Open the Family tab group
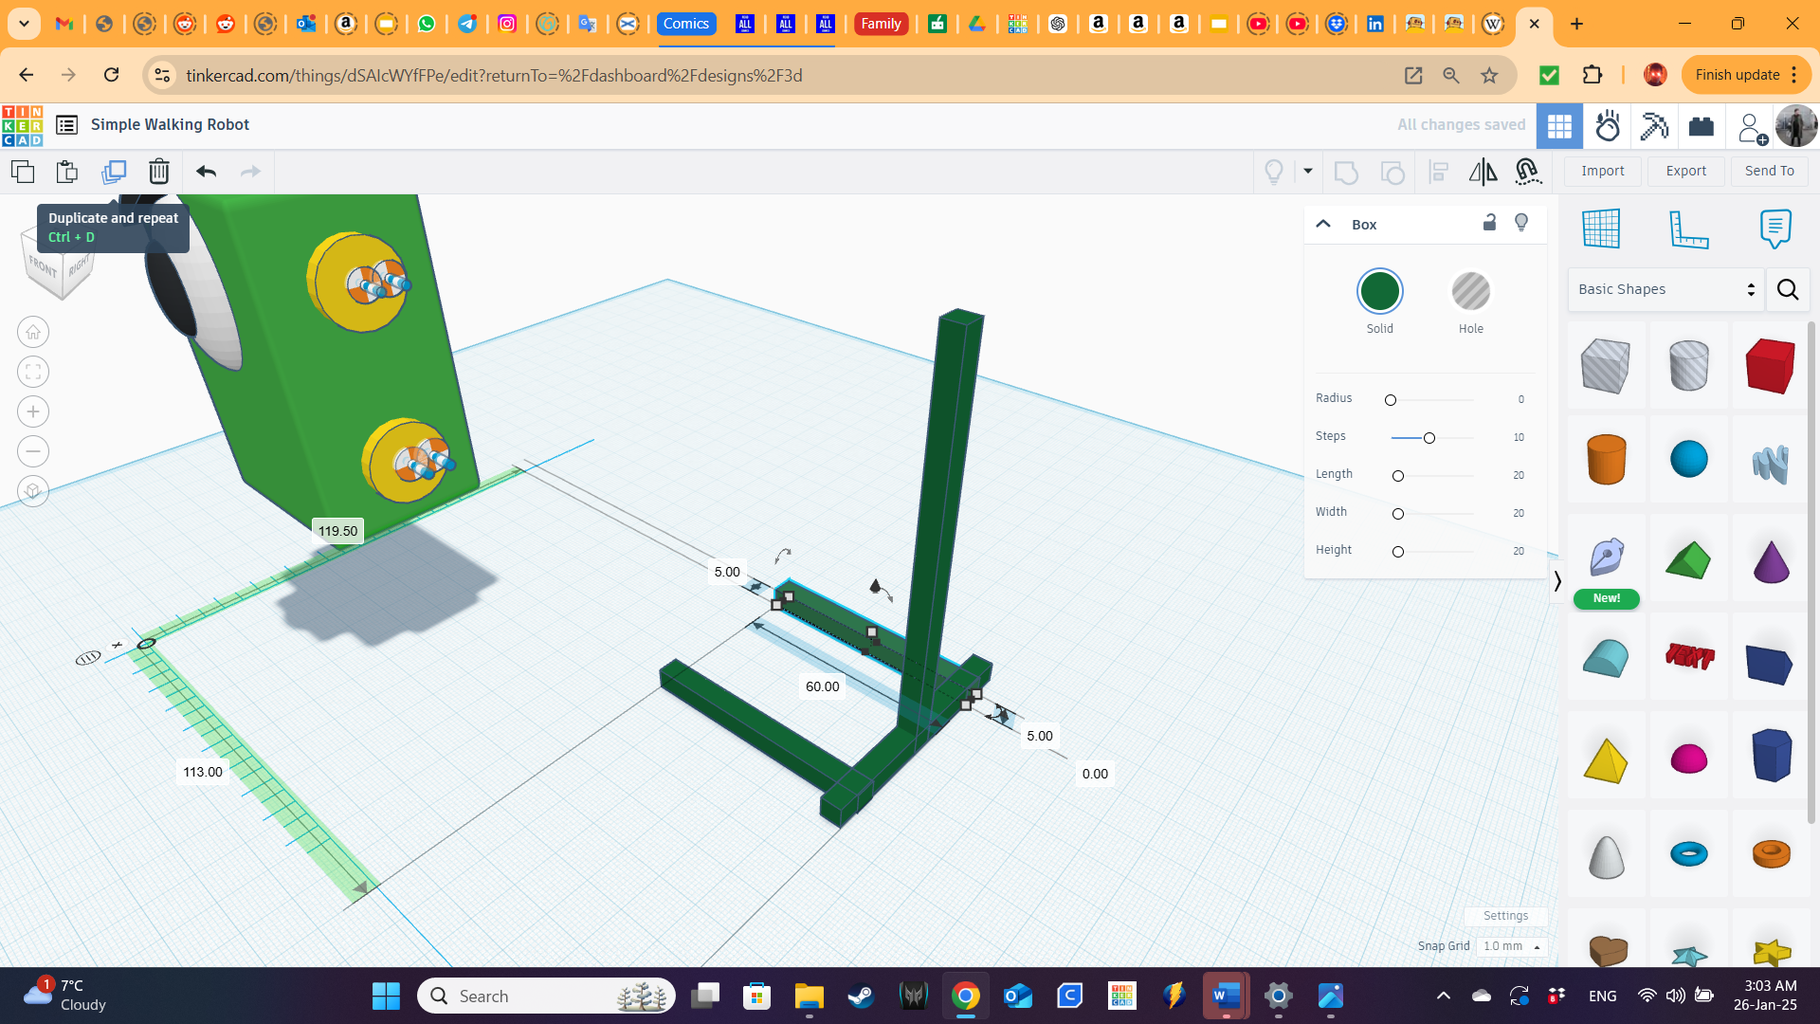The height and width of the screenshot is (1024, 1820). [x=881, y=23]
